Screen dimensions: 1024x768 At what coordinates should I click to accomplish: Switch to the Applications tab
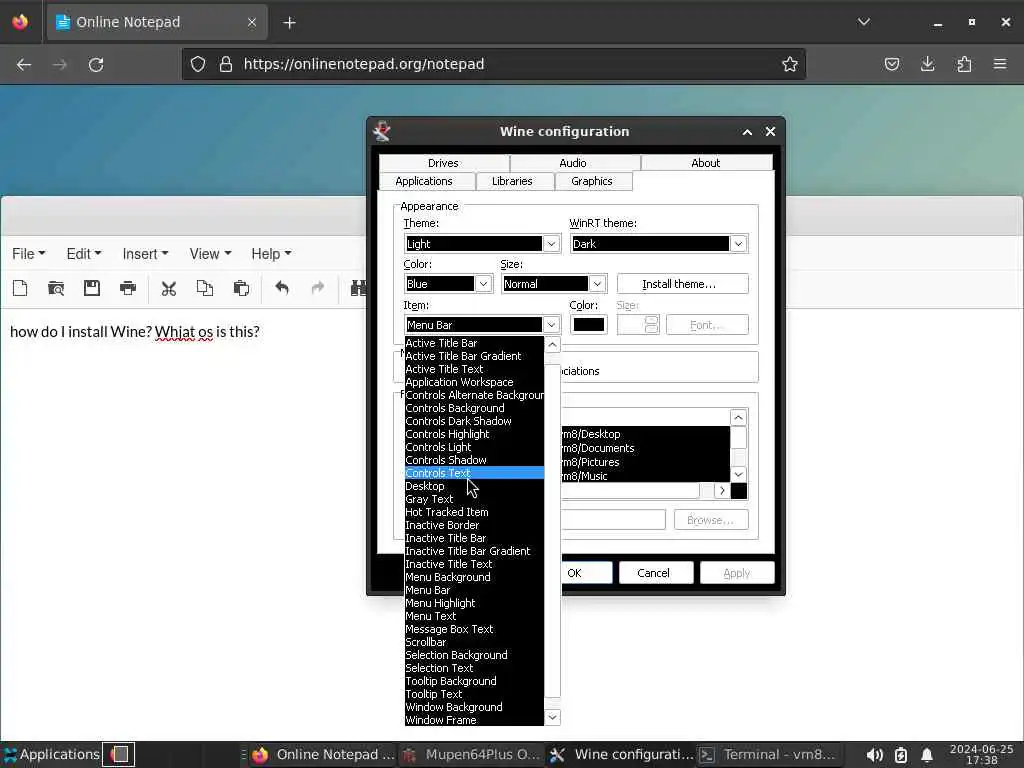(424, 181)
